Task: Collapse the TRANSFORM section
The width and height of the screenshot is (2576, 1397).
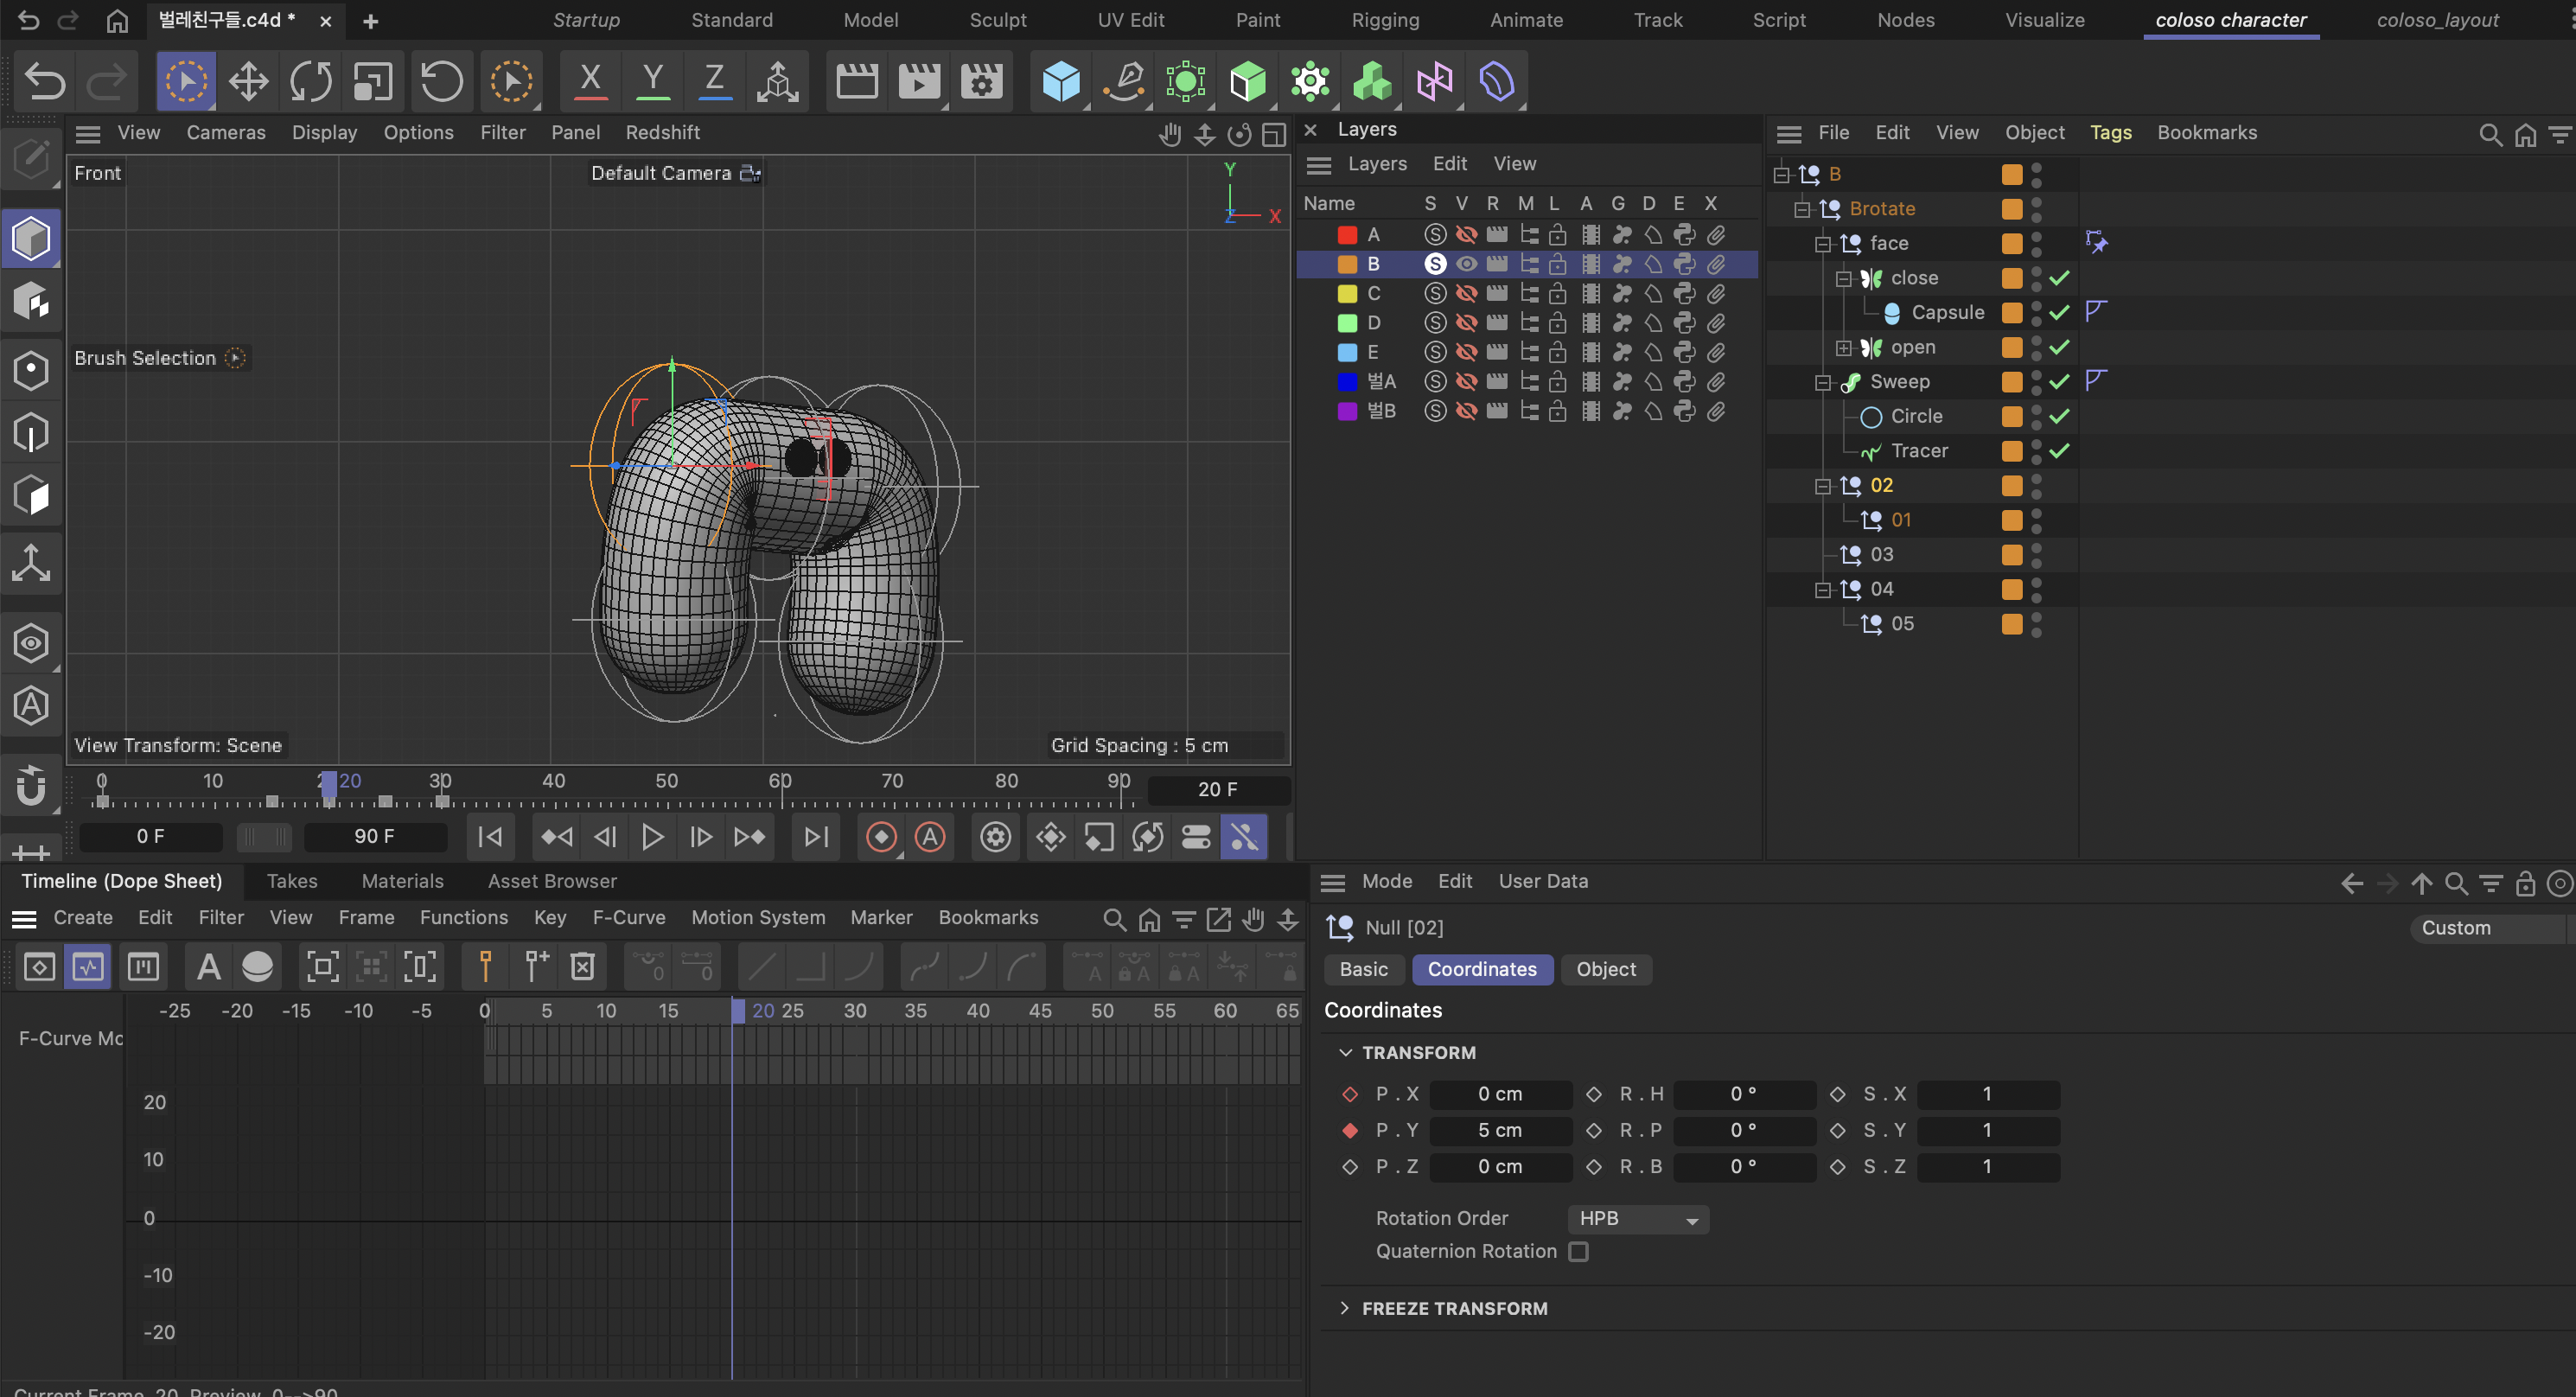Action: pyautogui.click(x=1345, y=1053)
